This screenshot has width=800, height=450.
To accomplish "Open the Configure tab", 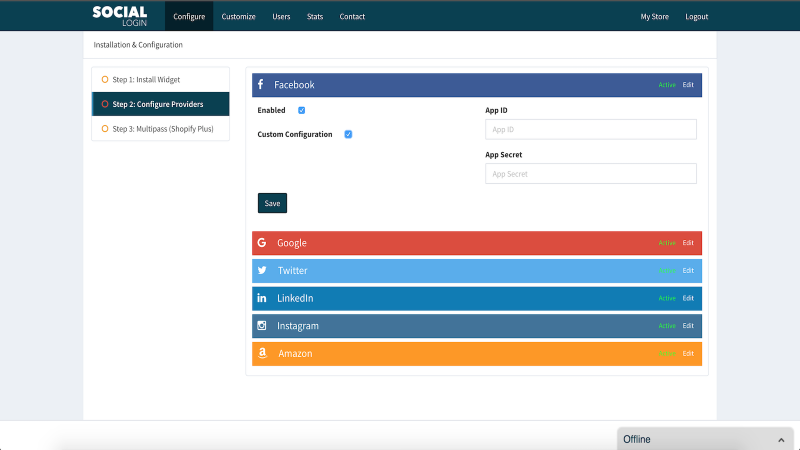I will 189,16.
